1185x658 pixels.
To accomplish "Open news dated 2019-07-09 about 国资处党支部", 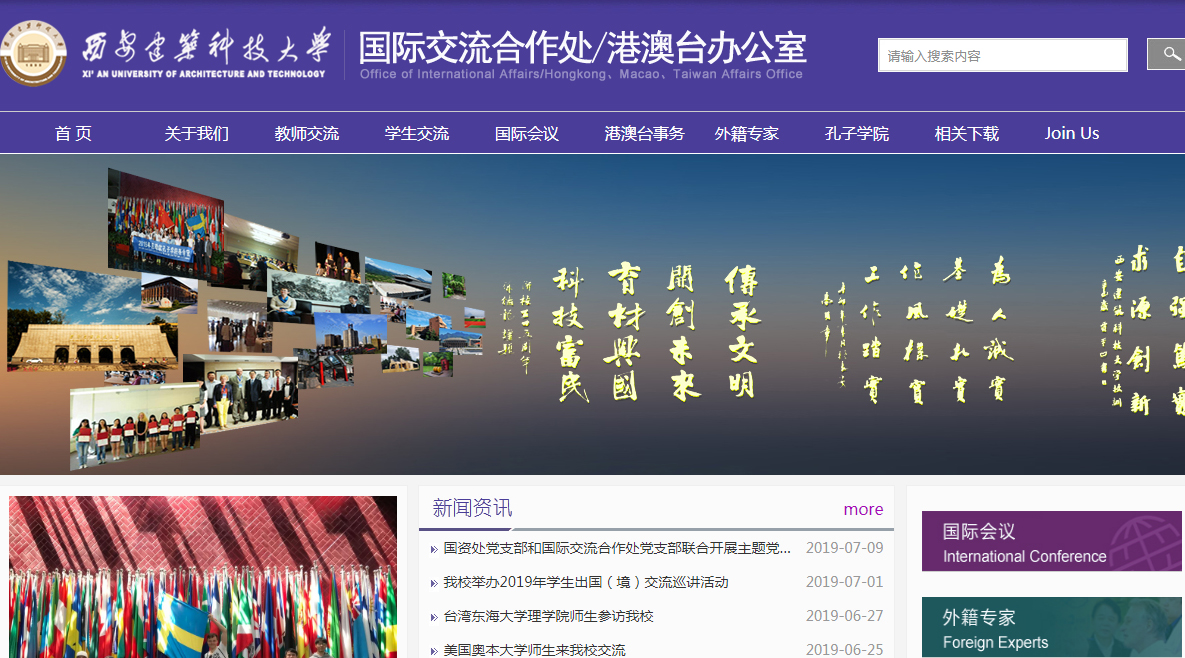I will 617,548.
